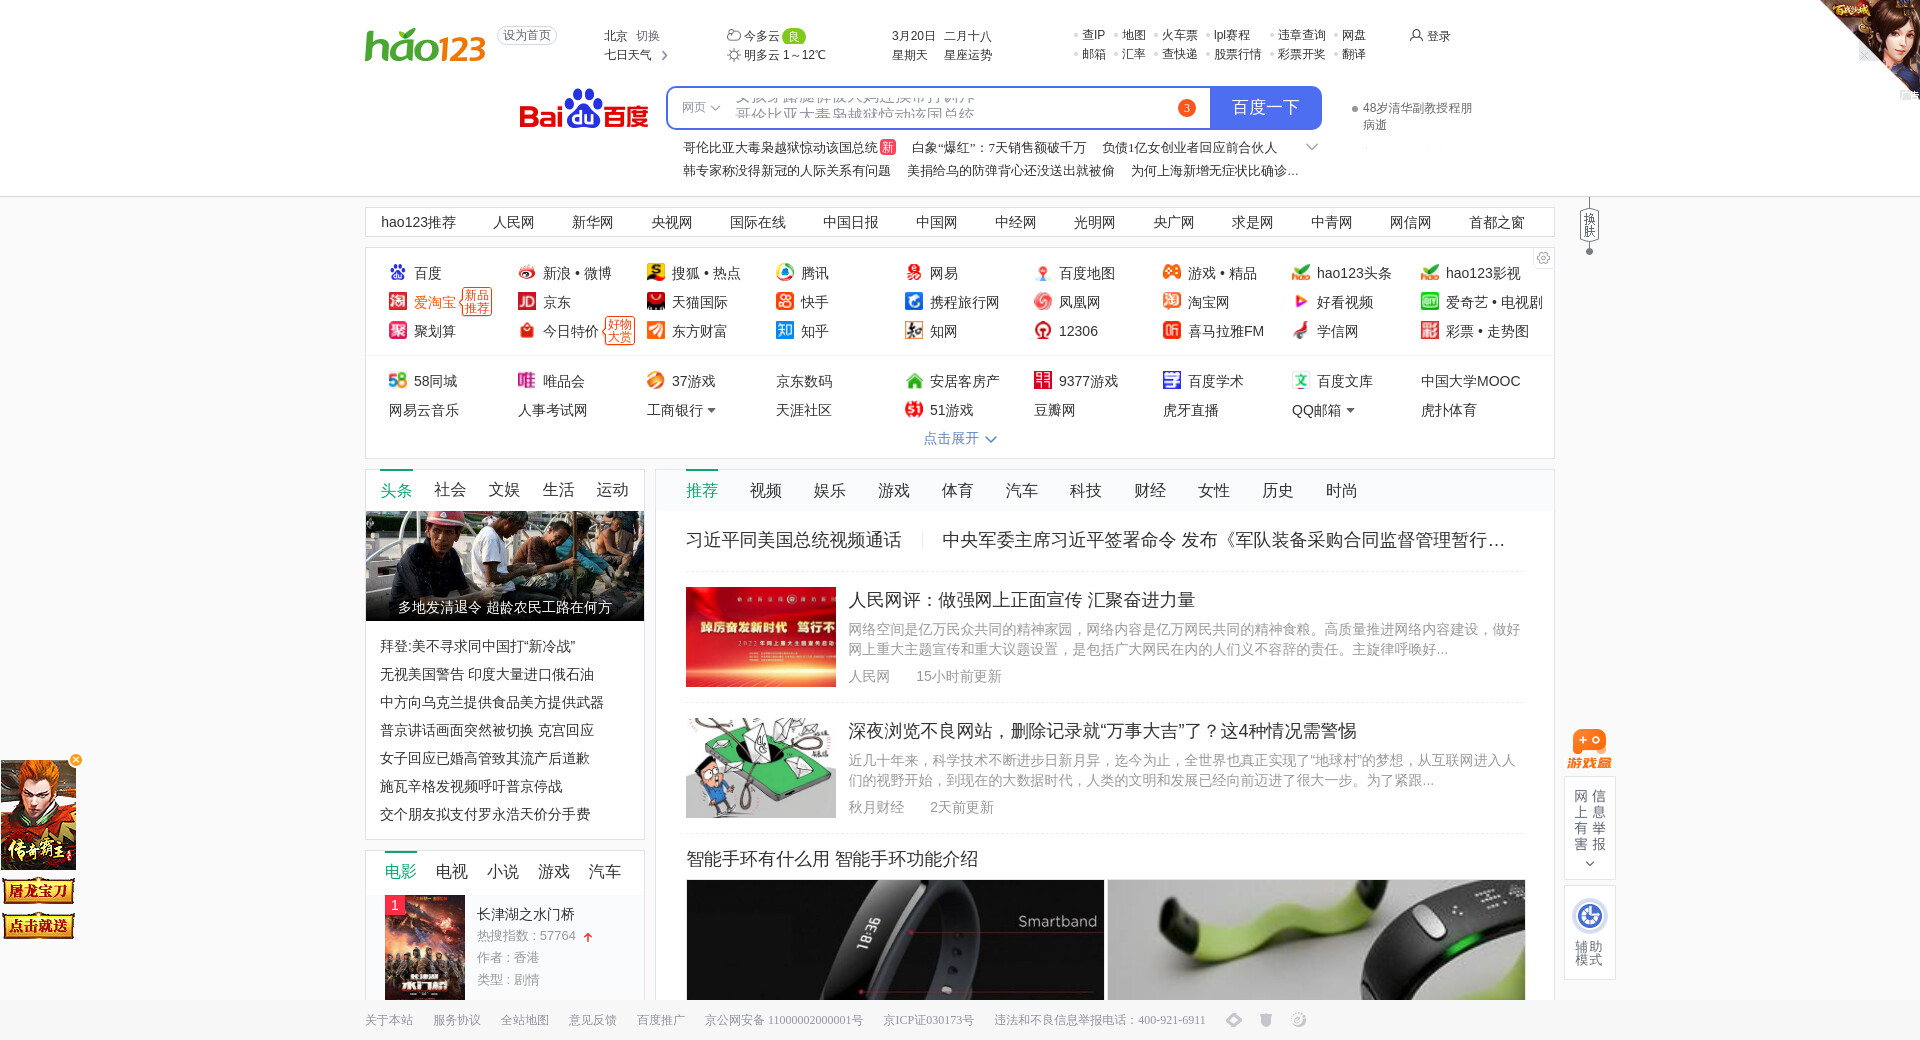Viewport: 1920px width, 1040px height.
Task: Expand more sites with 点击展开
Action: [959, 439]
